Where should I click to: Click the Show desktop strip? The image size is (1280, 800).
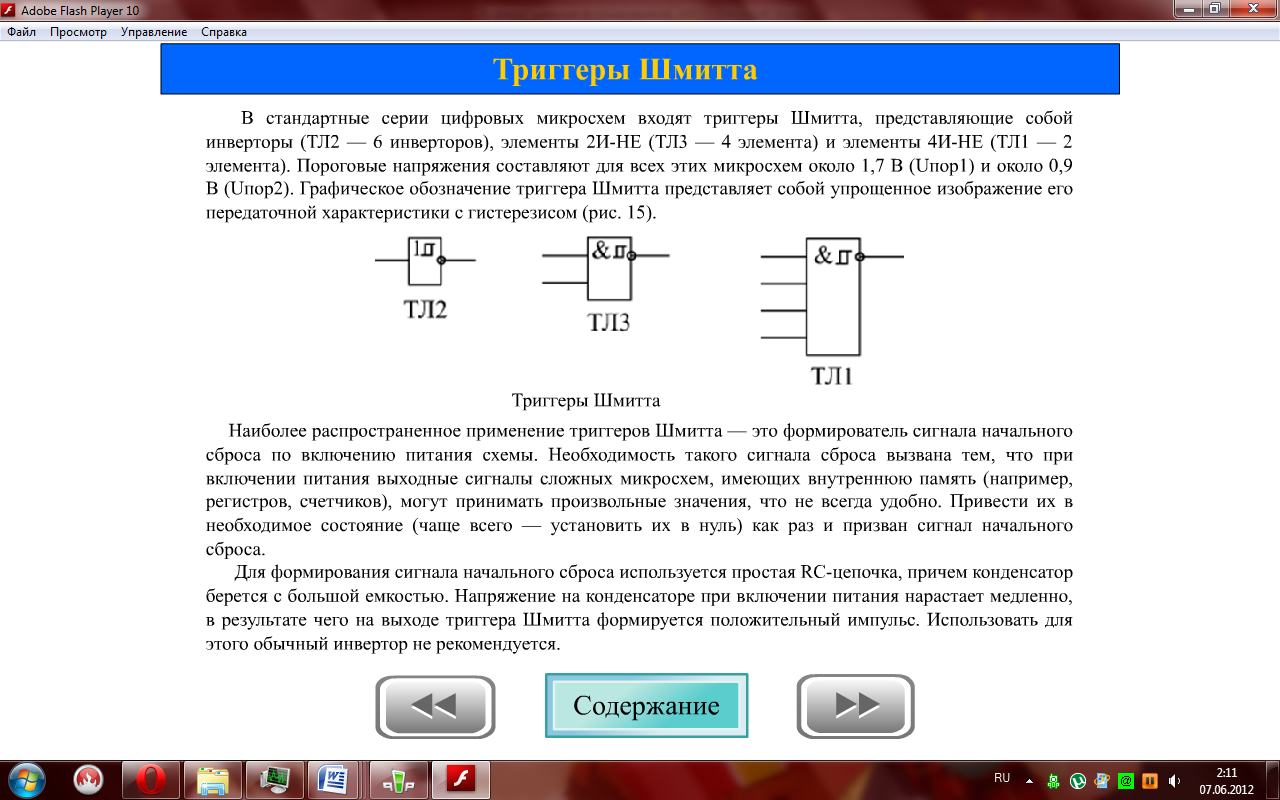coord(1272,780)
